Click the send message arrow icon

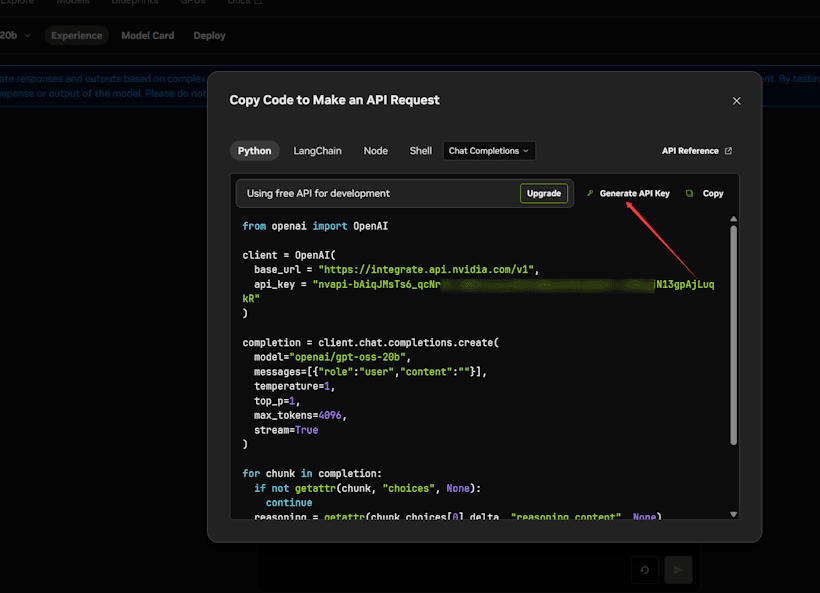point(678,570)
